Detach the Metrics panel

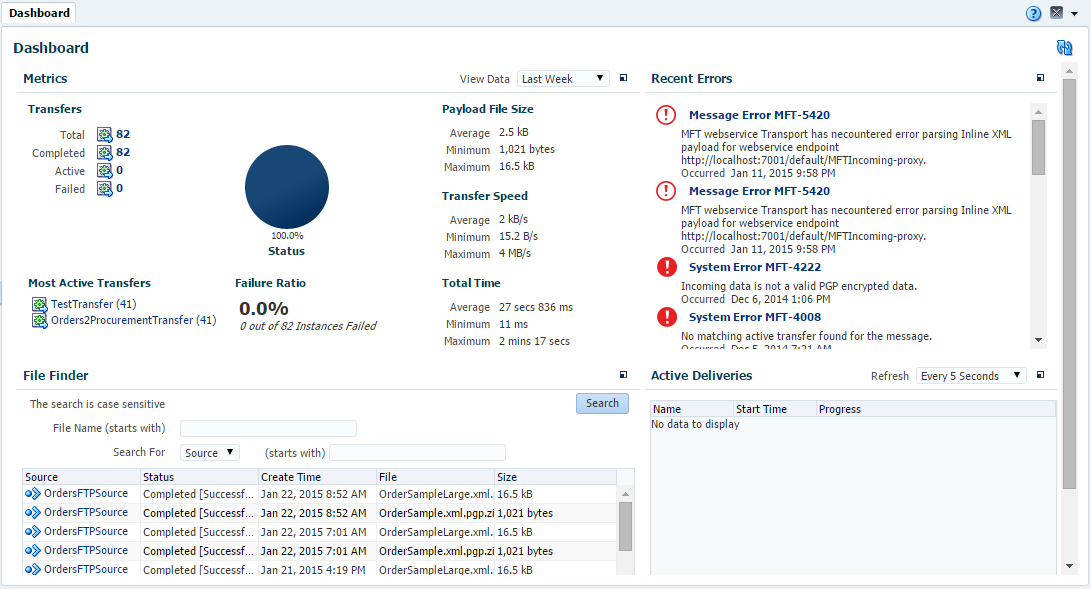click(623, 78)
